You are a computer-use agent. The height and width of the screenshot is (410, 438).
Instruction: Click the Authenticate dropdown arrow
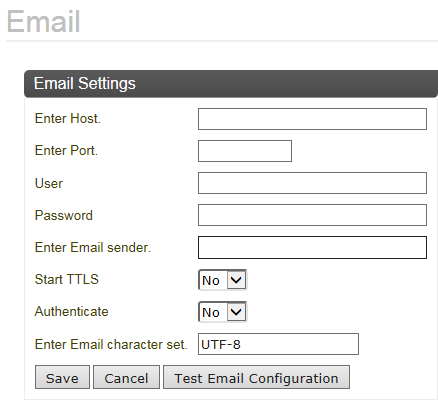[236, 312]
